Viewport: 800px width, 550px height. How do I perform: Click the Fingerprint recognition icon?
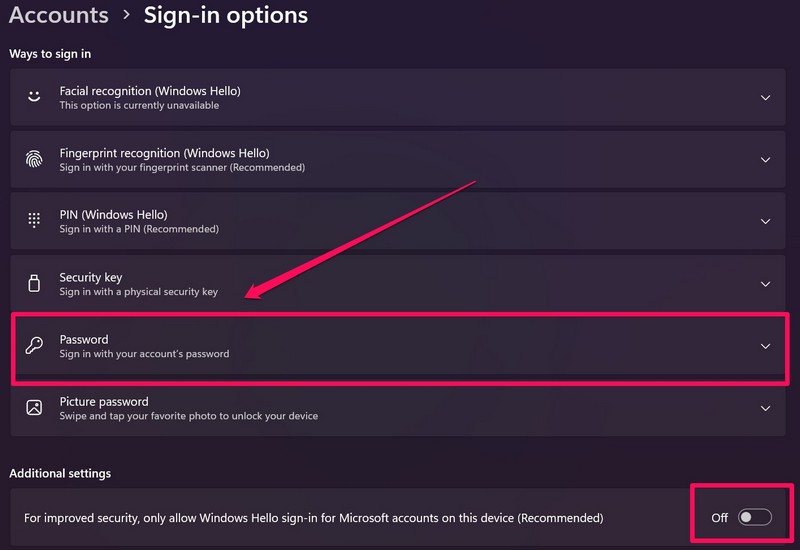click(34, 159)
